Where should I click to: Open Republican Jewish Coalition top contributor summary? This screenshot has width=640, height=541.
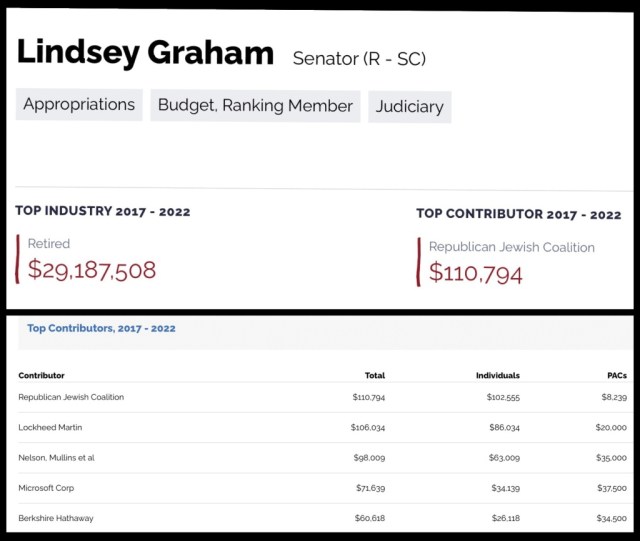coord(511,247)
